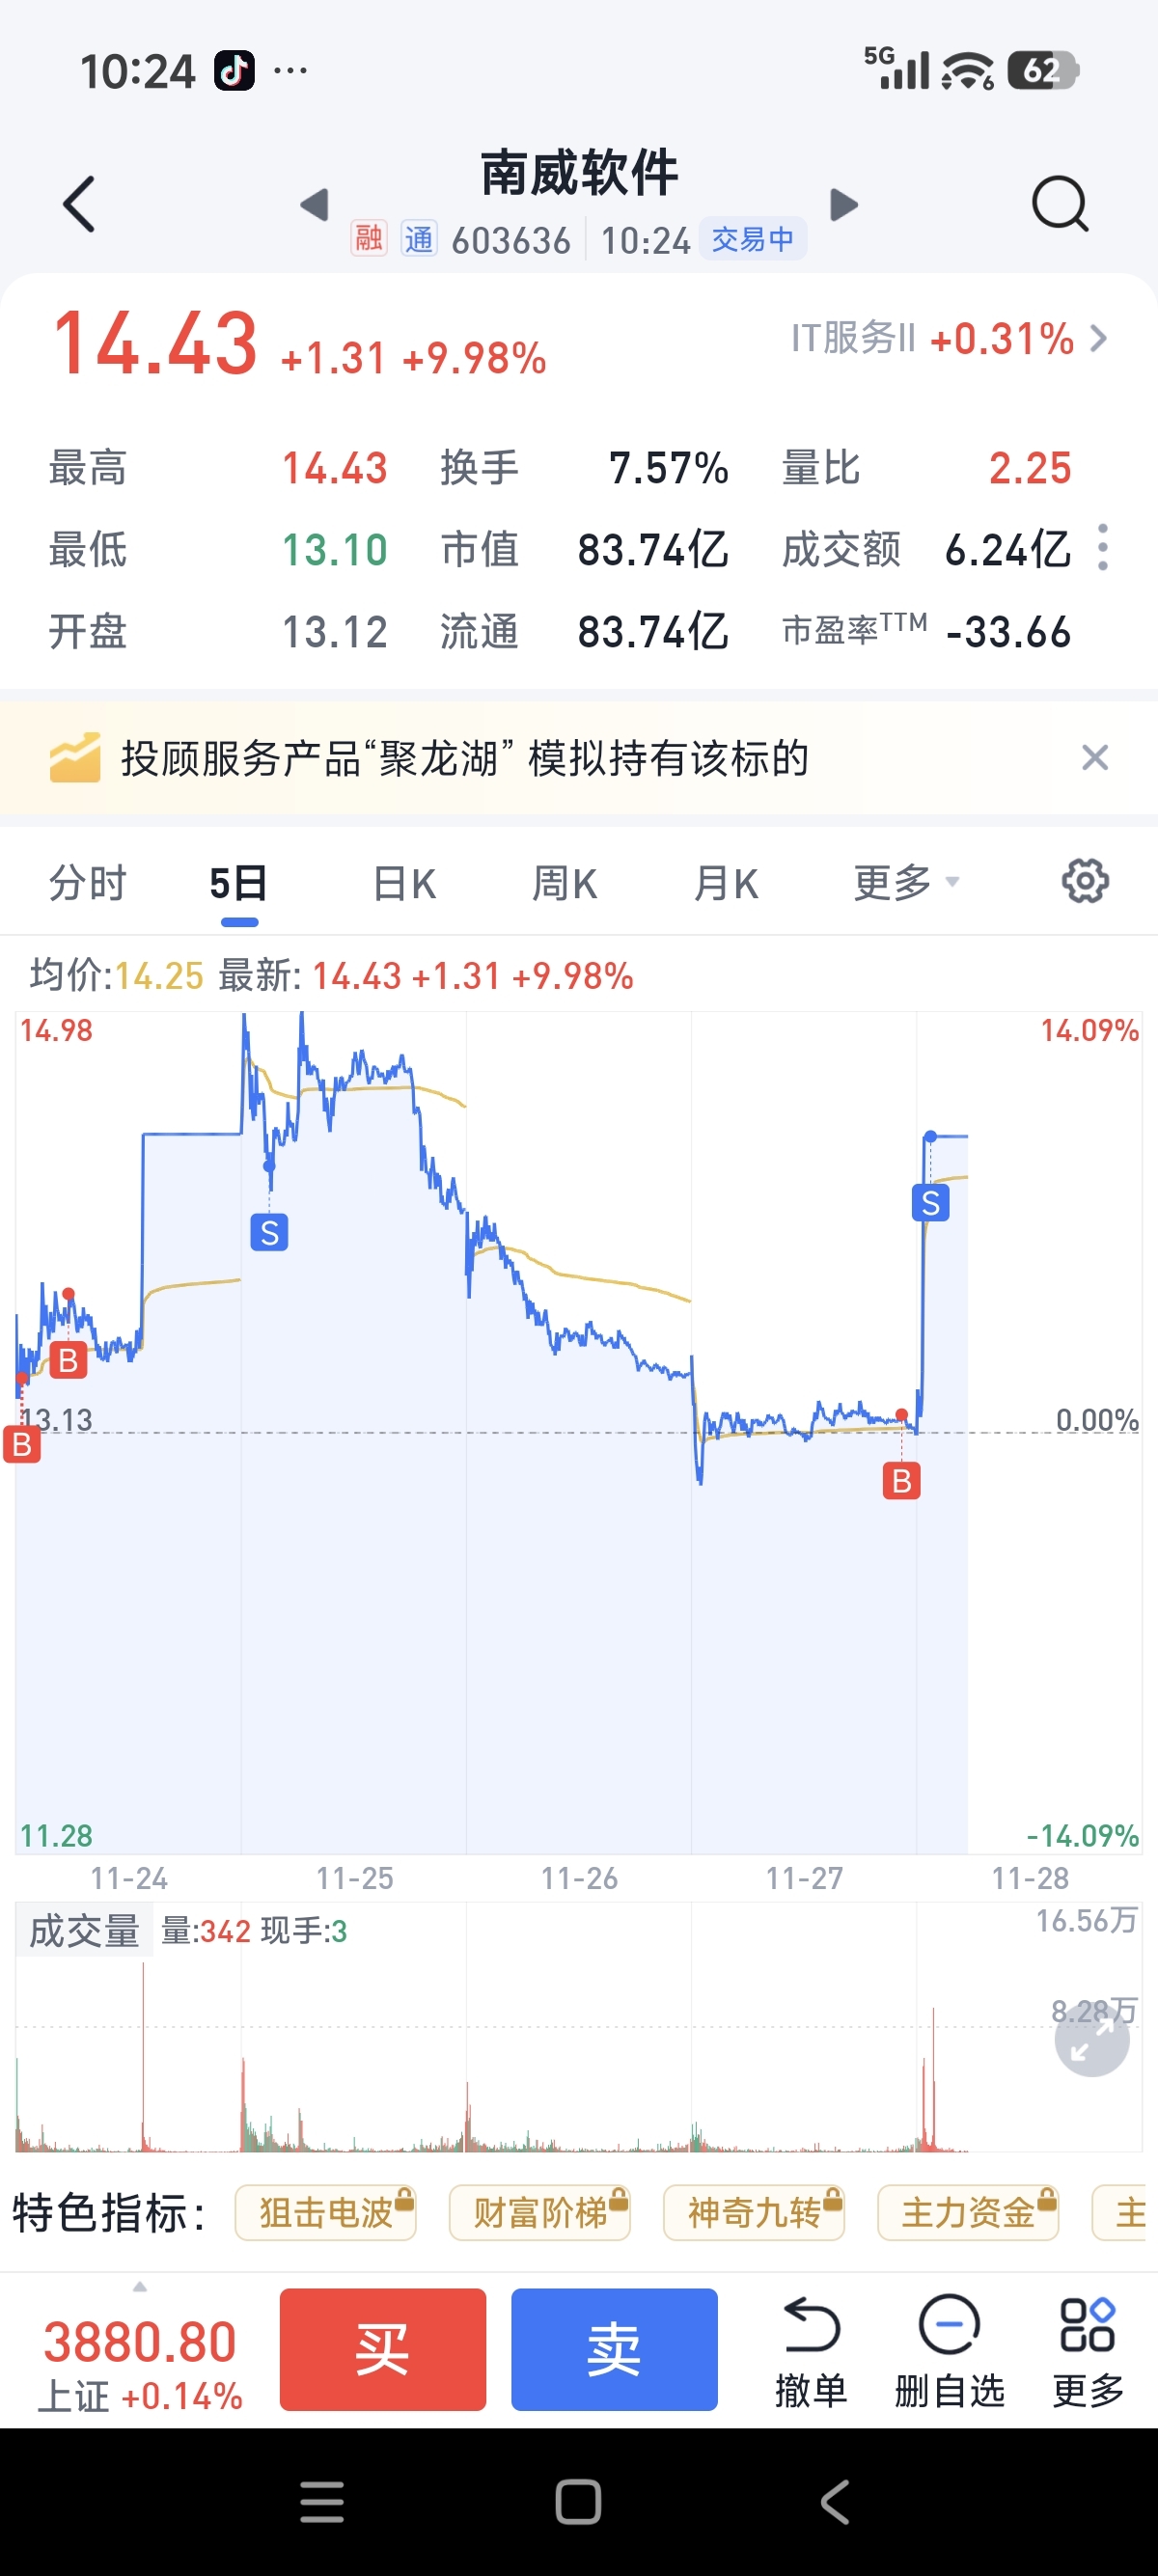Go to next stock with right triangle

[x=844, y=204]
